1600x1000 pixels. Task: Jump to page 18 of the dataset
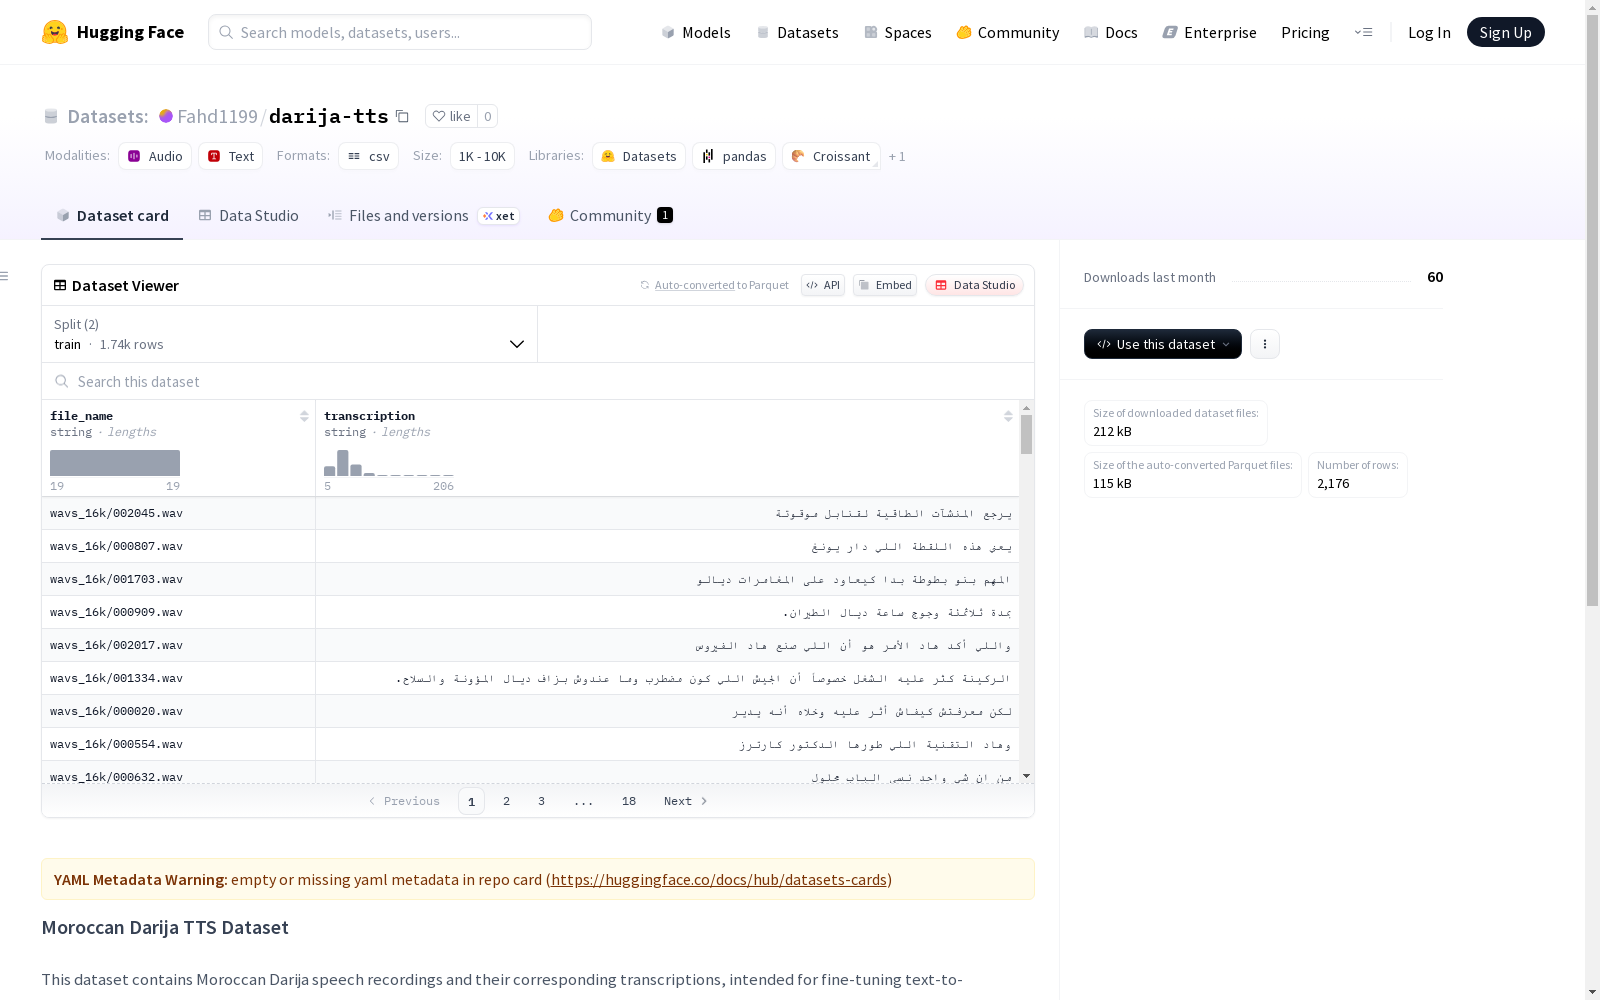(629, 801)
